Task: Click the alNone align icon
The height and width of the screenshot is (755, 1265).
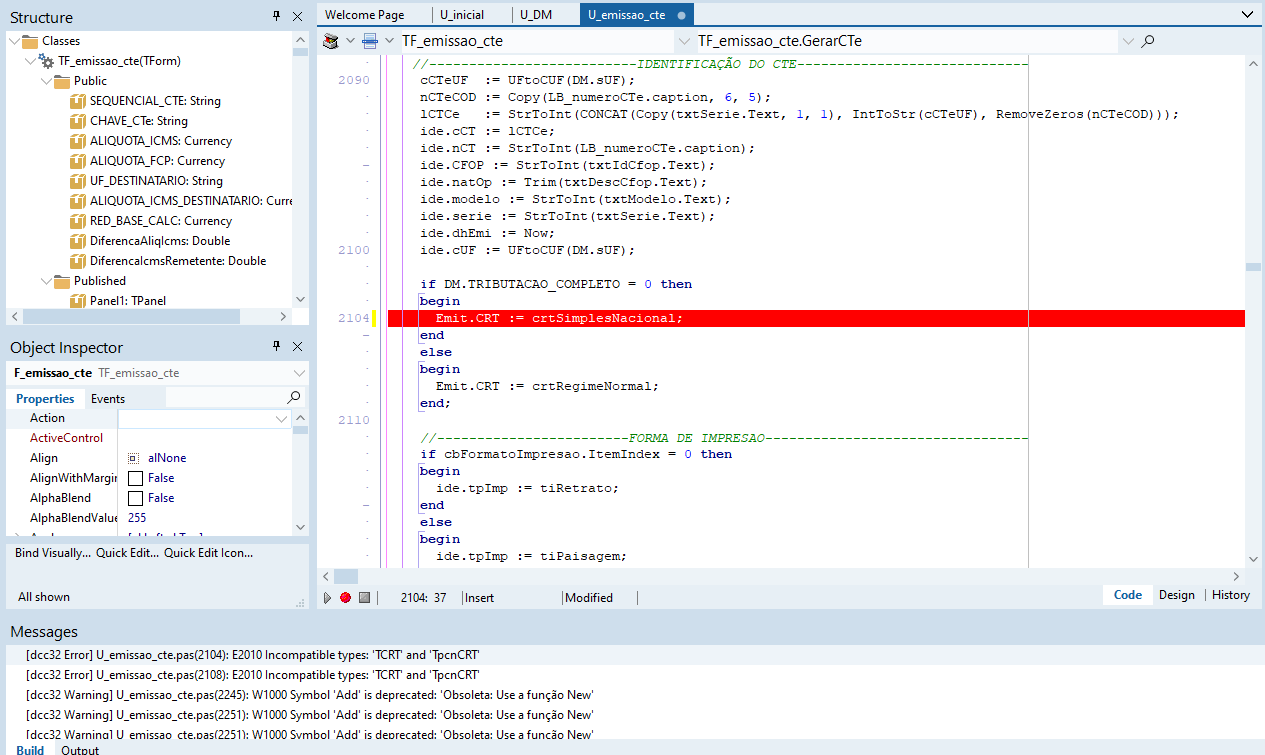Action: coord(133,458)
